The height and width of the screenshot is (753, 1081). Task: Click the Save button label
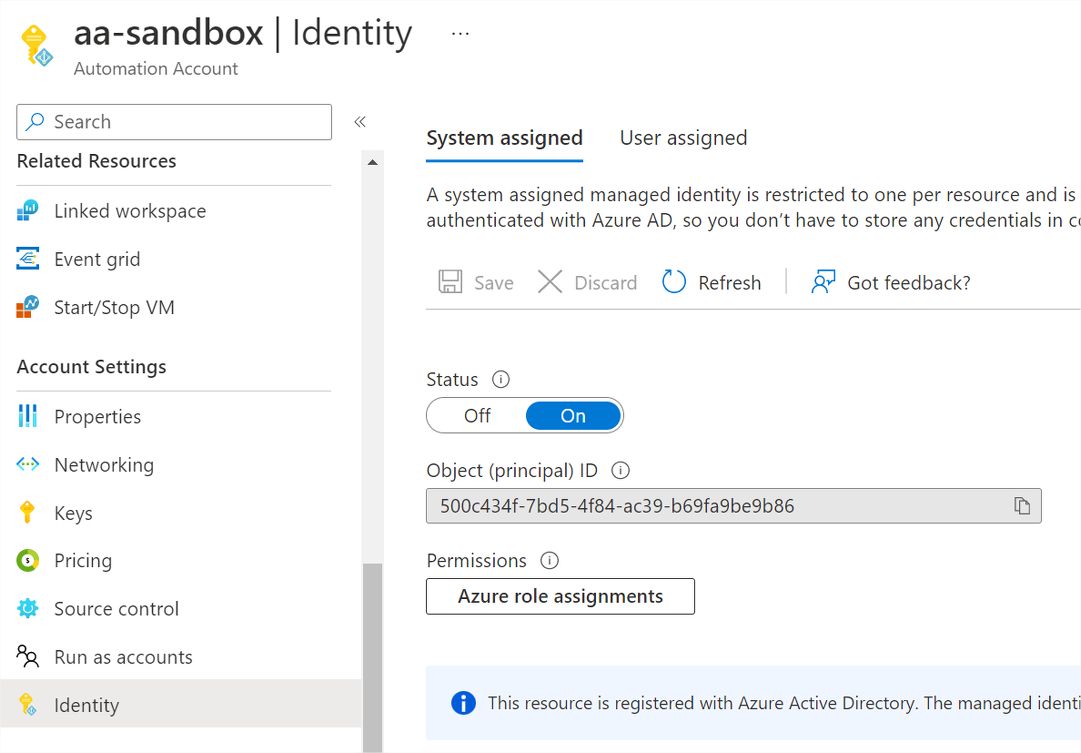(x=494, y=283)
